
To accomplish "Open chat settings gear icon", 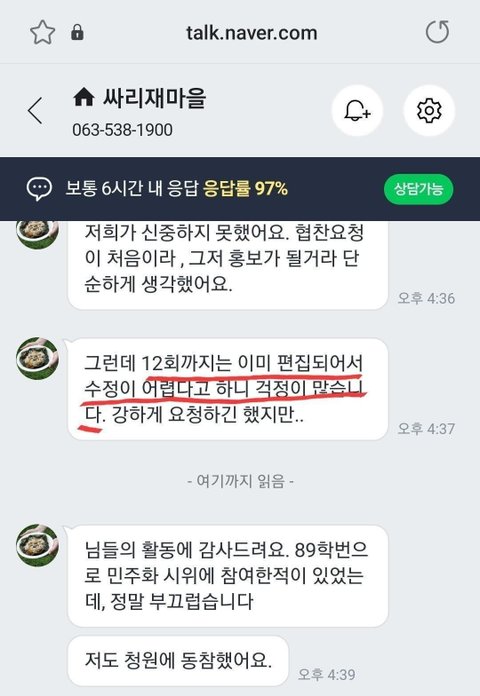I will click(429, 110).
